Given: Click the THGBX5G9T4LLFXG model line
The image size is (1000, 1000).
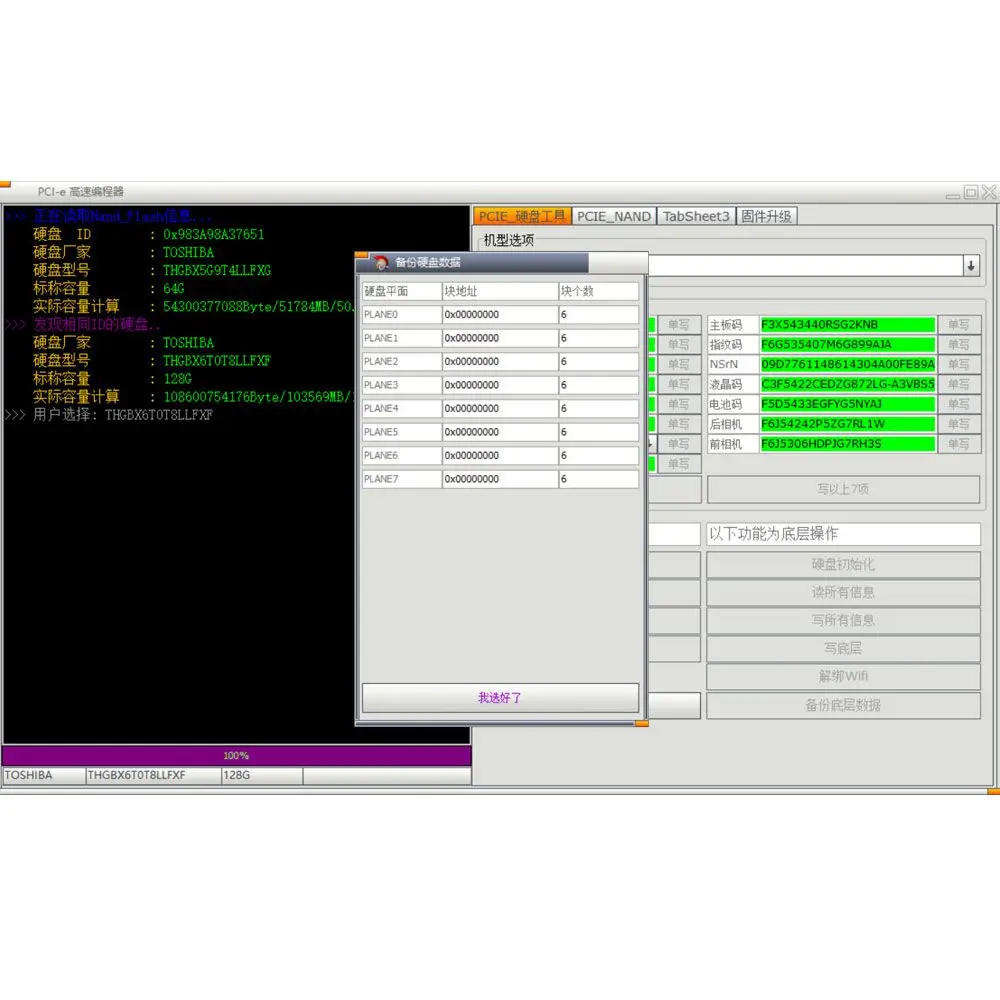Looking at the screenshot, I should coord(152,270).
